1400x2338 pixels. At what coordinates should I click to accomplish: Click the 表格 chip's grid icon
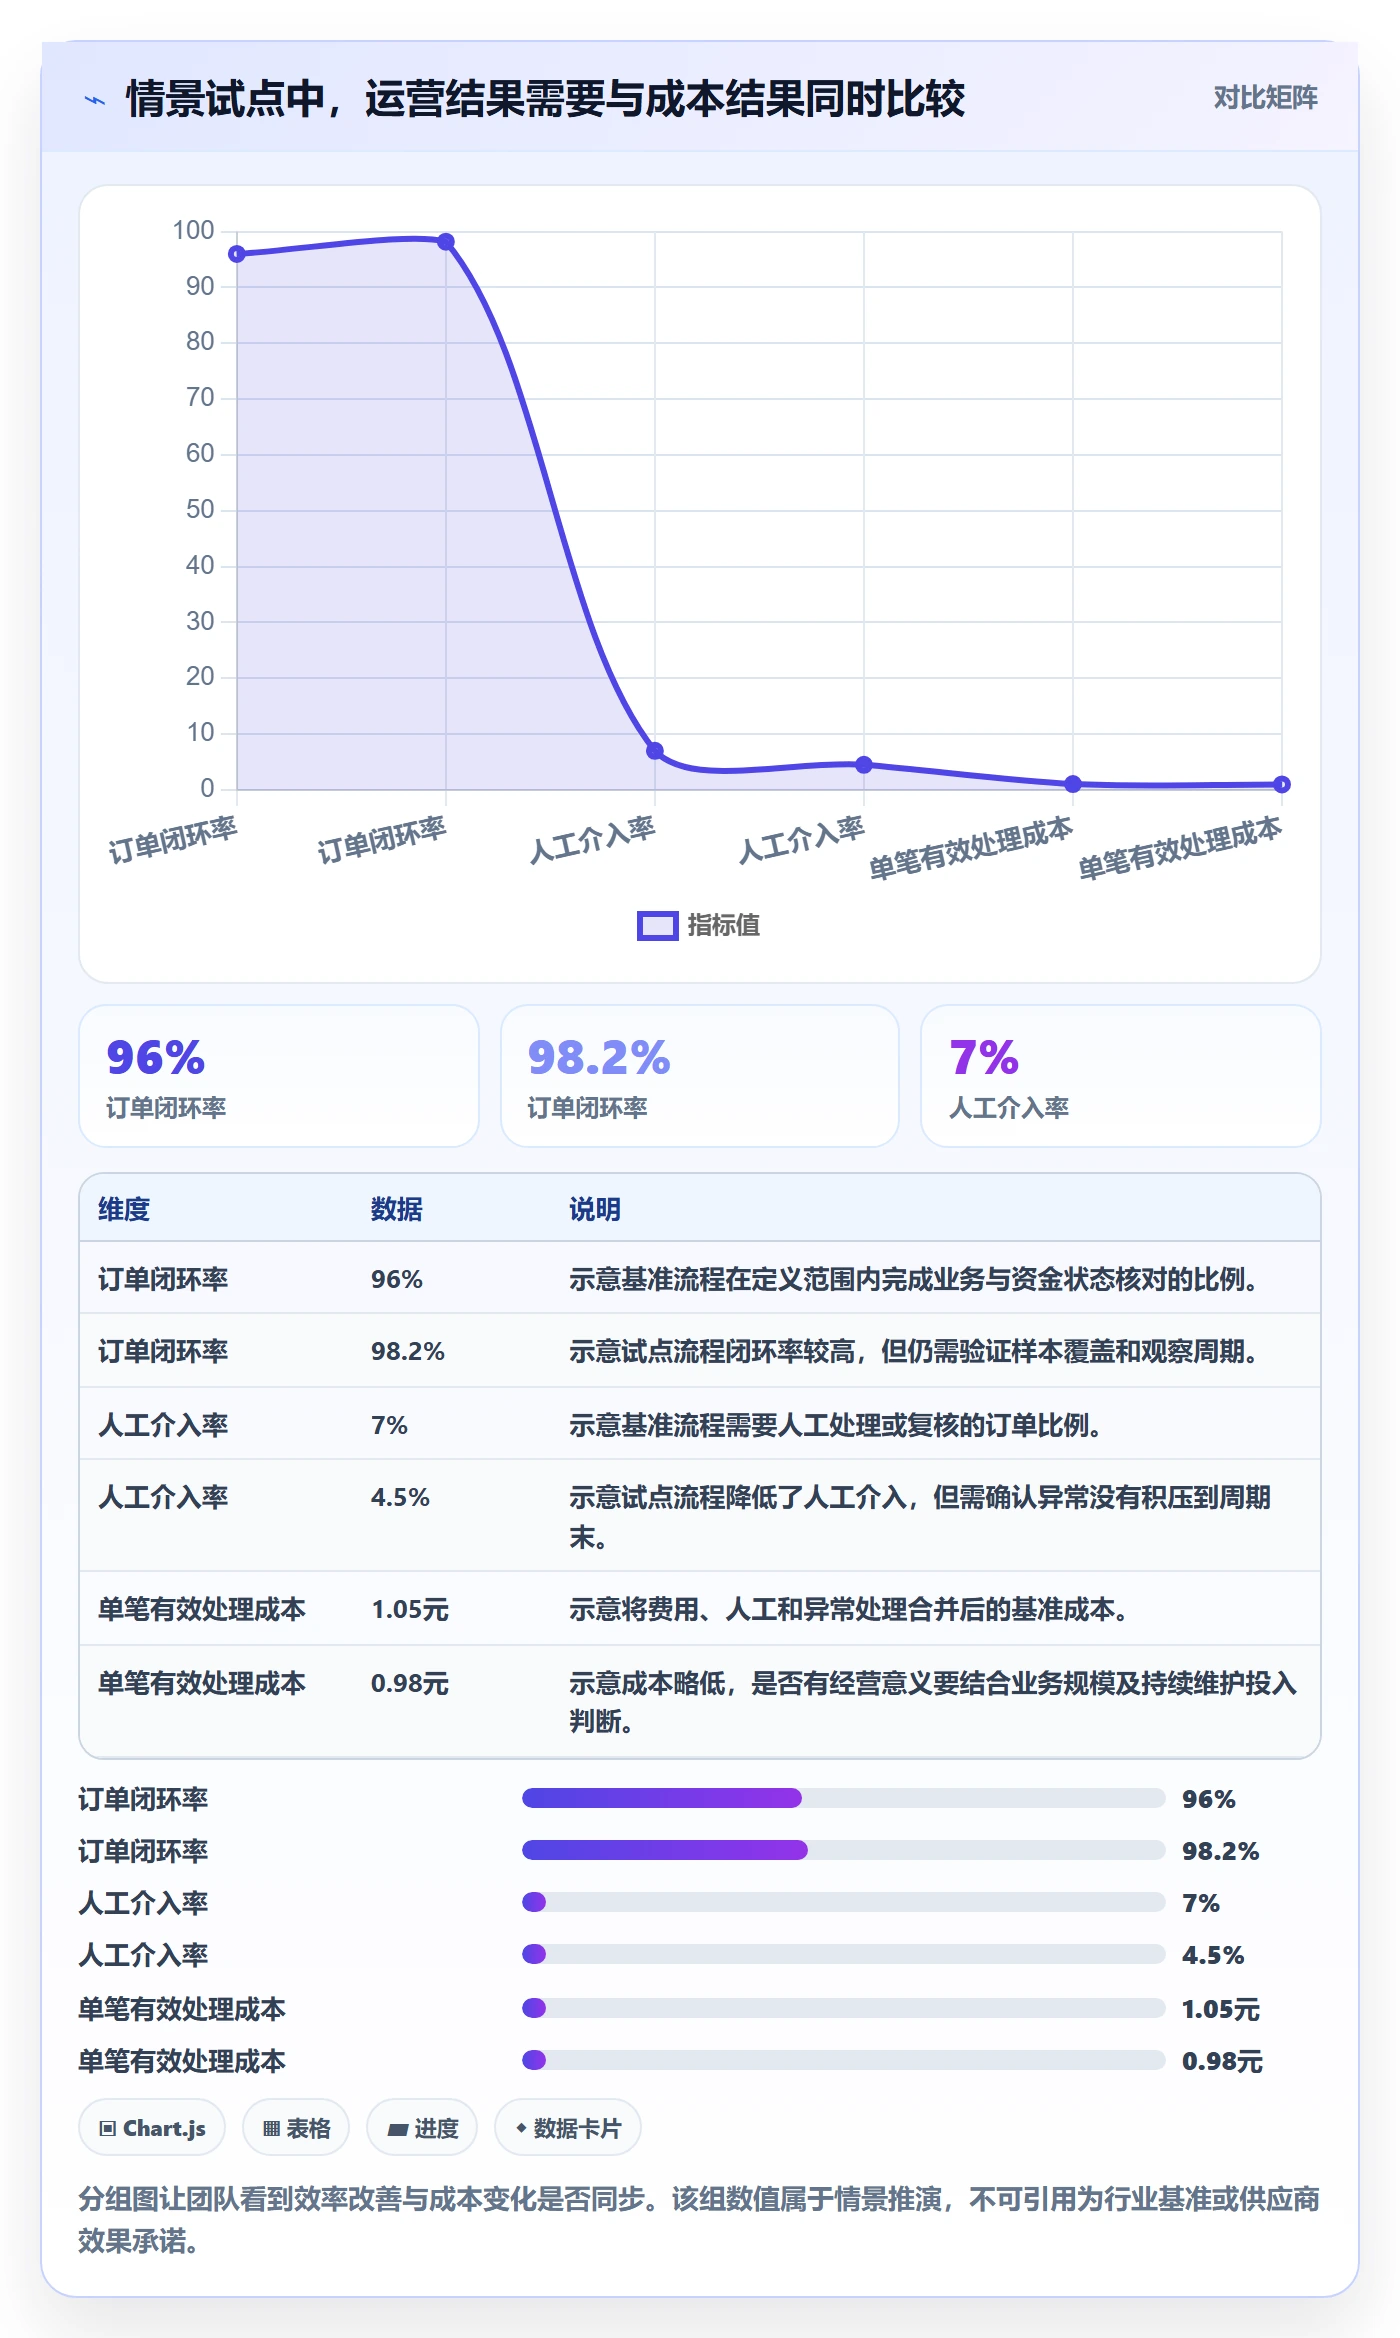[x=271, y=2128]
